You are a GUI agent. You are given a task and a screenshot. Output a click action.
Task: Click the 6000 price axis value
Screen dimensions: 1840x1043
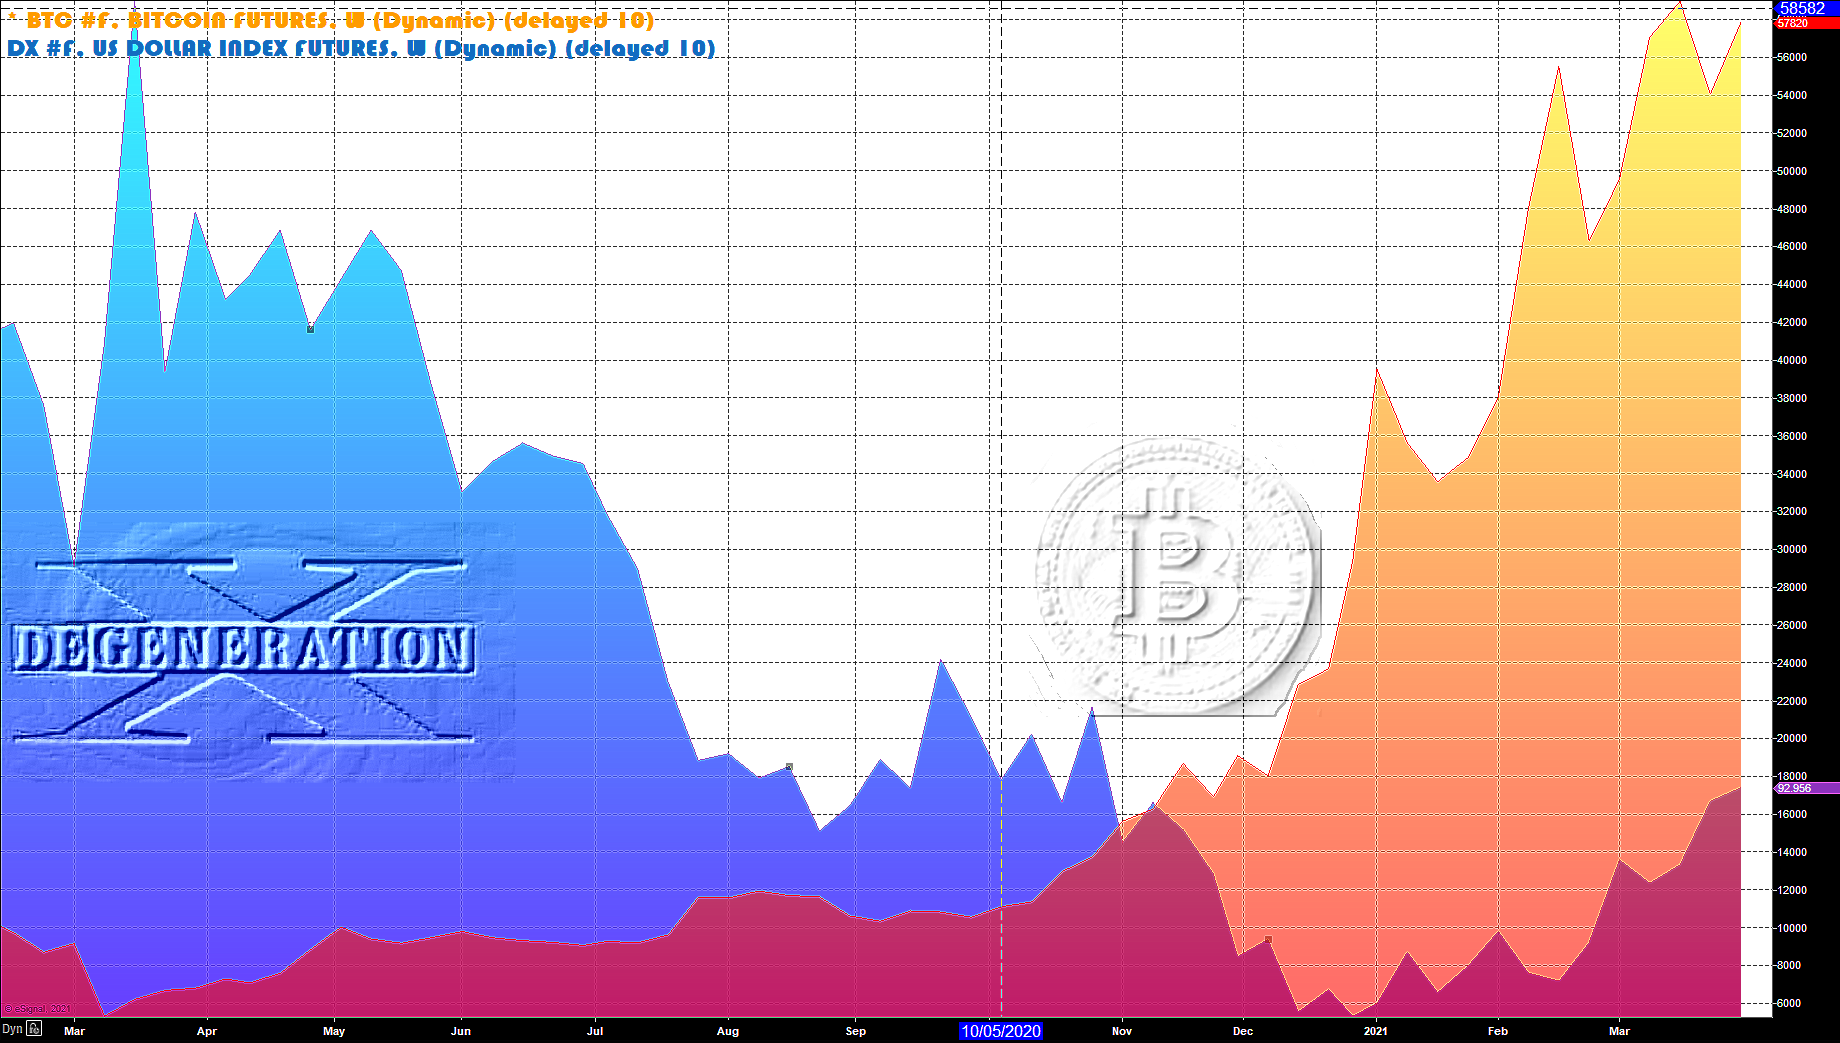1789,1003
